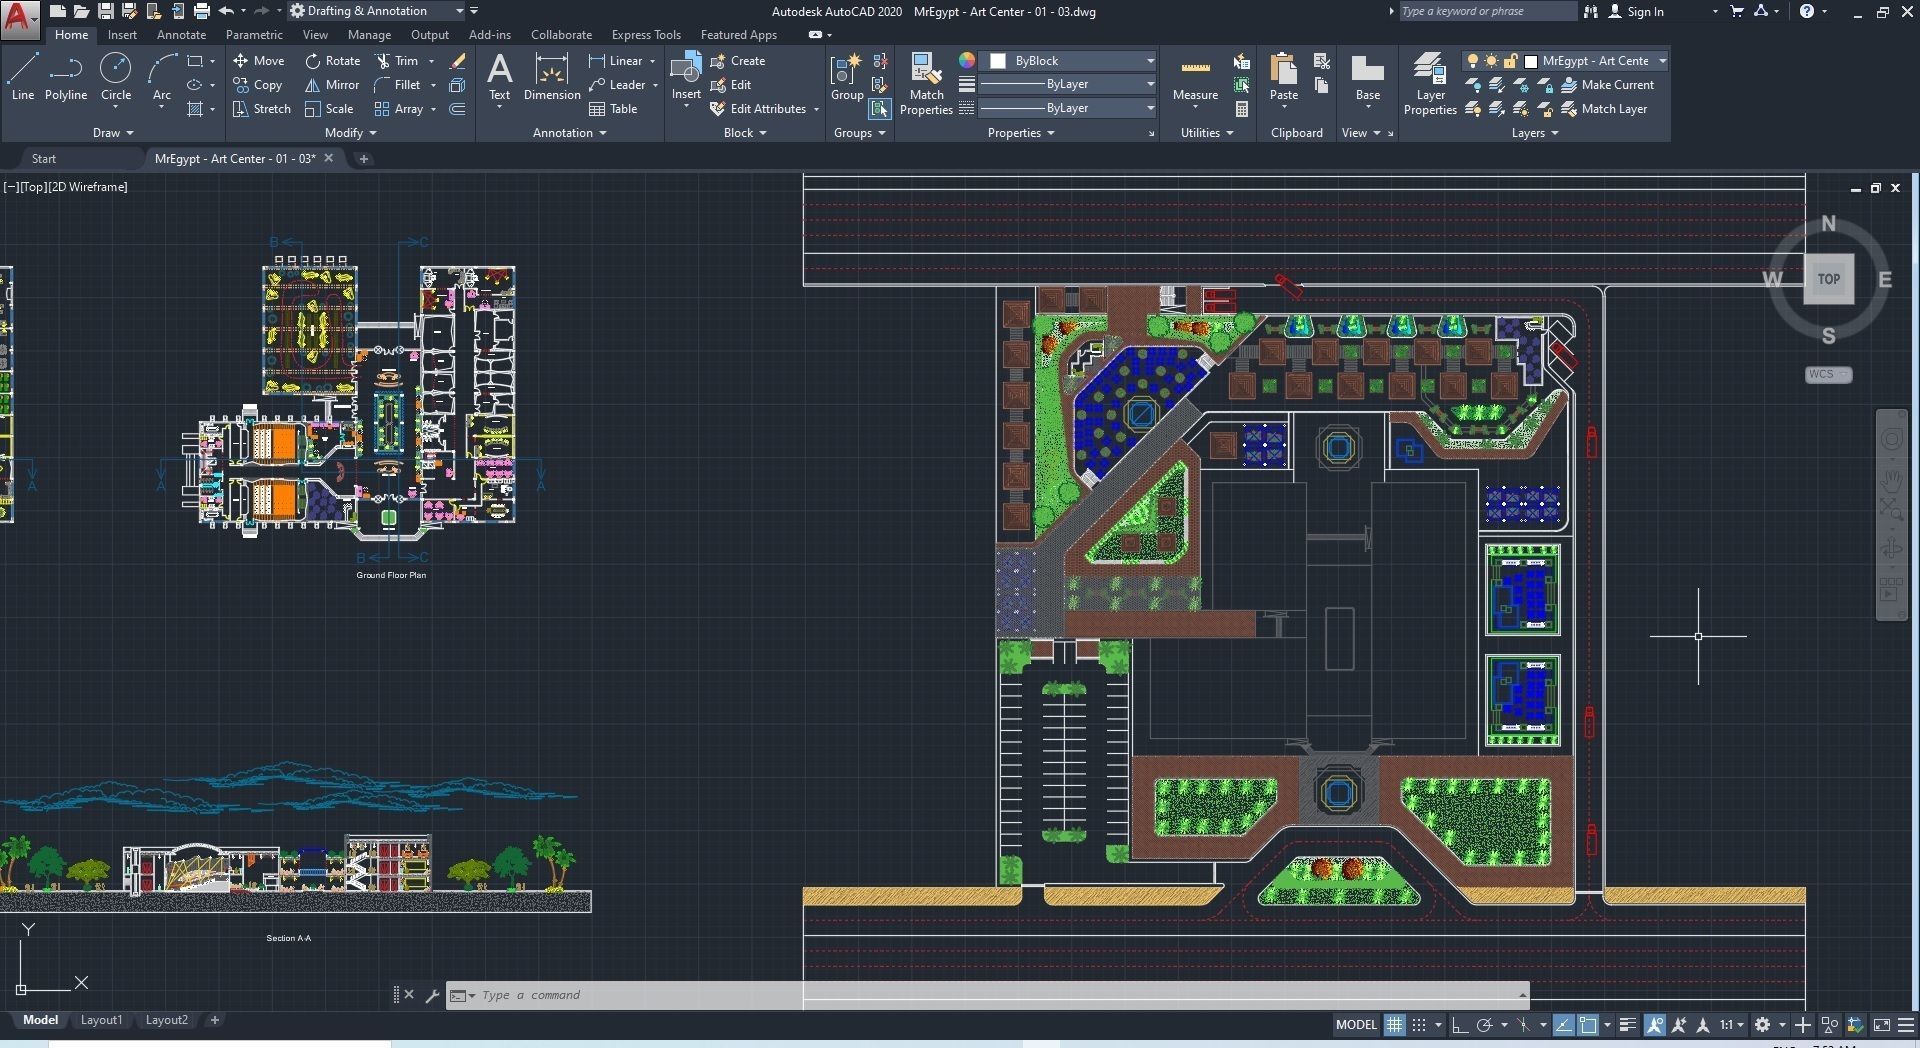Image resolution: width=1920 pixels, height=1048 pixels.
Task: Toggle snap mode in status bar
Action: [1419, 1025]
